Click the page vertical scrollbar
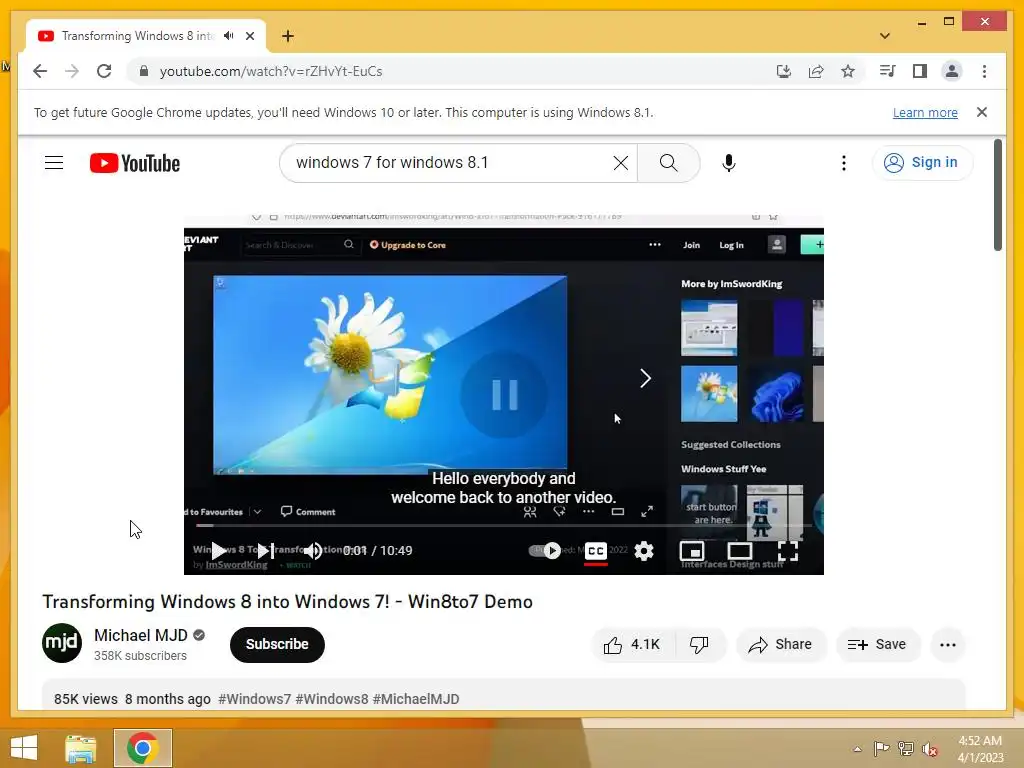The height and width of the screenshot is (768, 1024). 997,195
